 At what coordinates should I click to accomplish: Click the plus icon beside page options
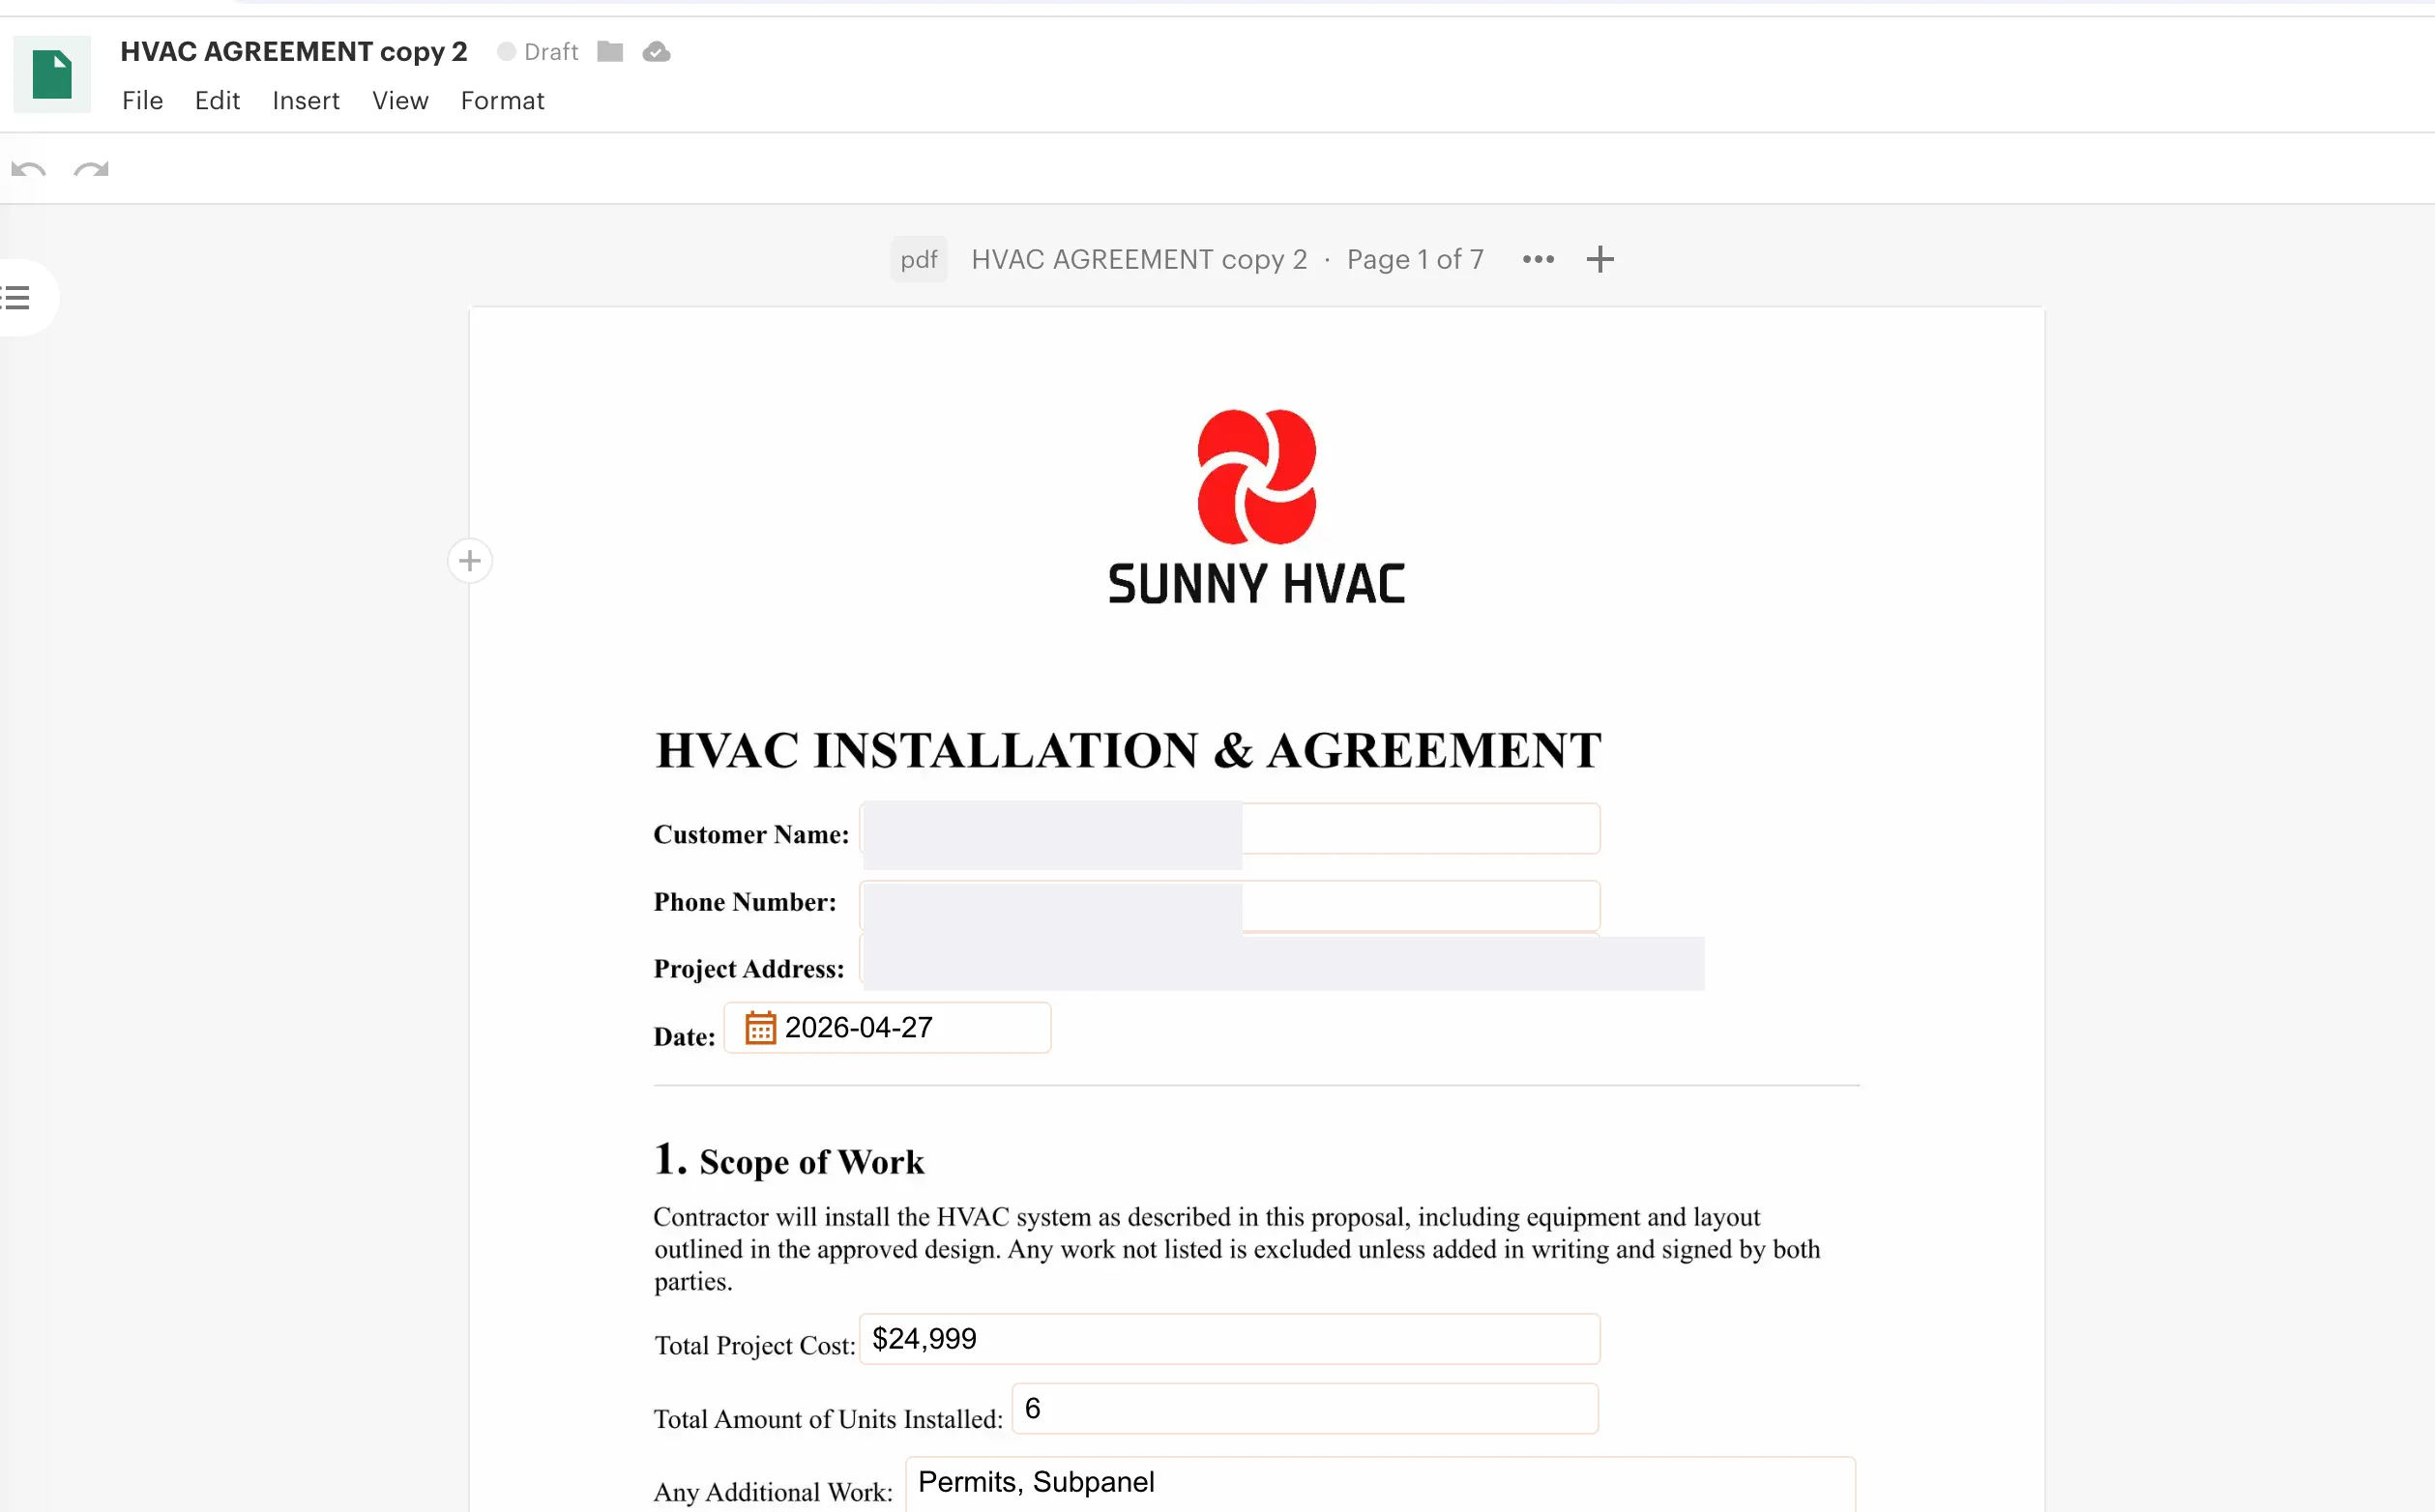click(x=1600, y=260)
